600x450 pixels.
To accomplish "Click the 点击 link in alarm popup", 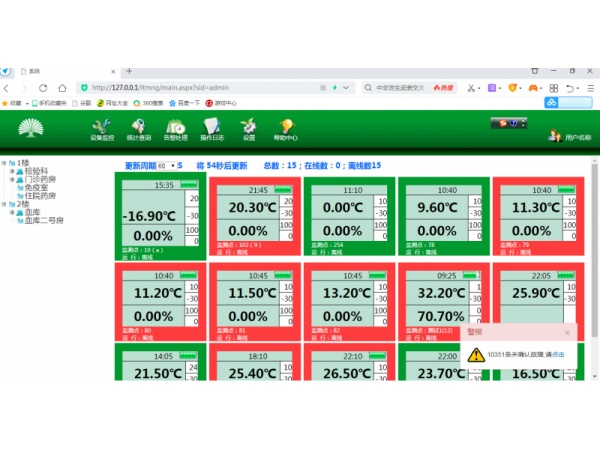I will 558,354.
